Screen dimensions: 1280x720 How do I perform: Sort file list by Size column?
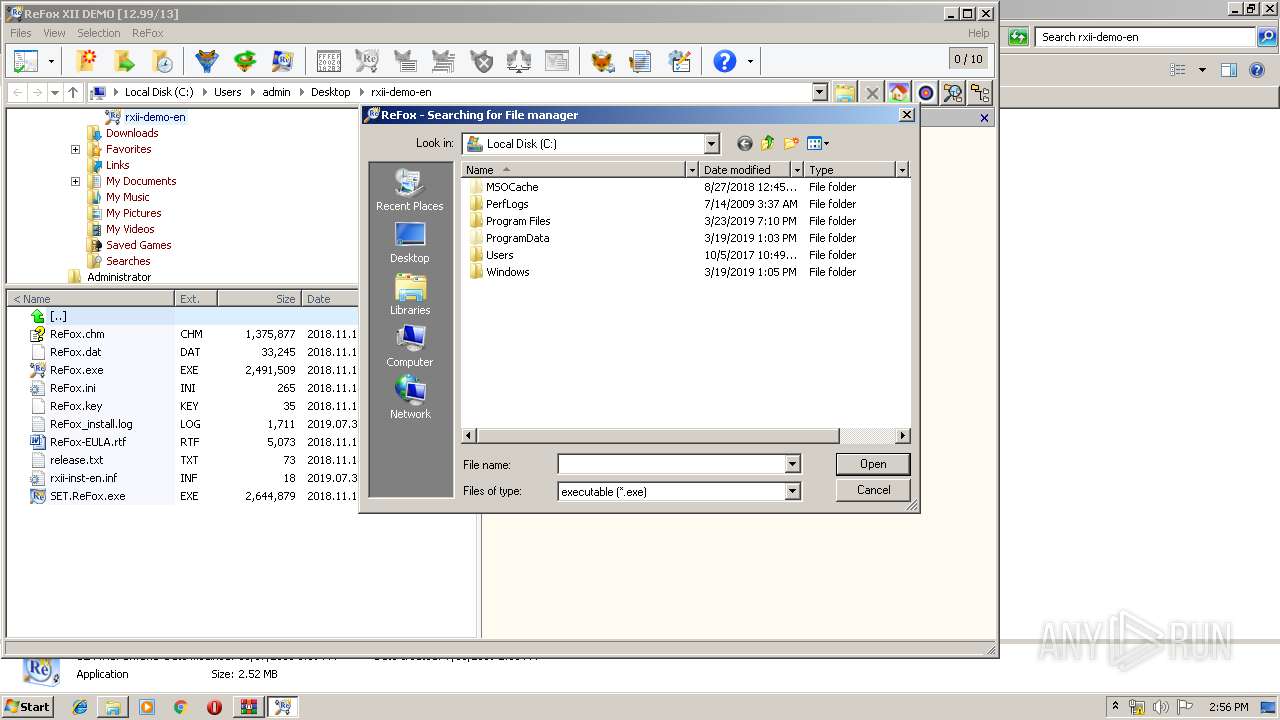(258, 298)
